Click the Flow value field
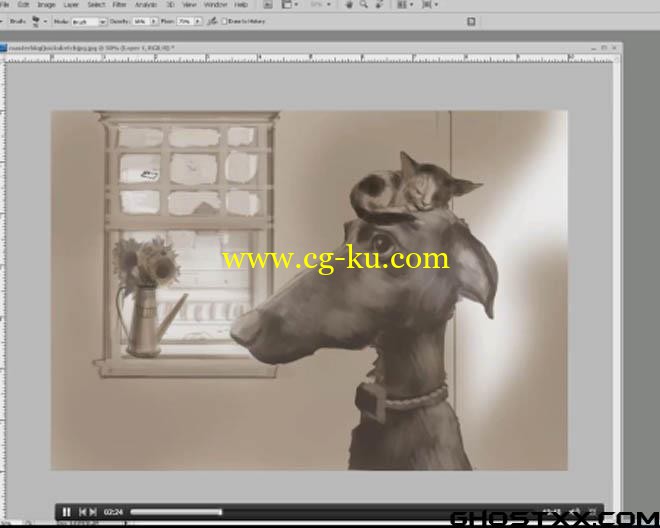 [185, 21]
